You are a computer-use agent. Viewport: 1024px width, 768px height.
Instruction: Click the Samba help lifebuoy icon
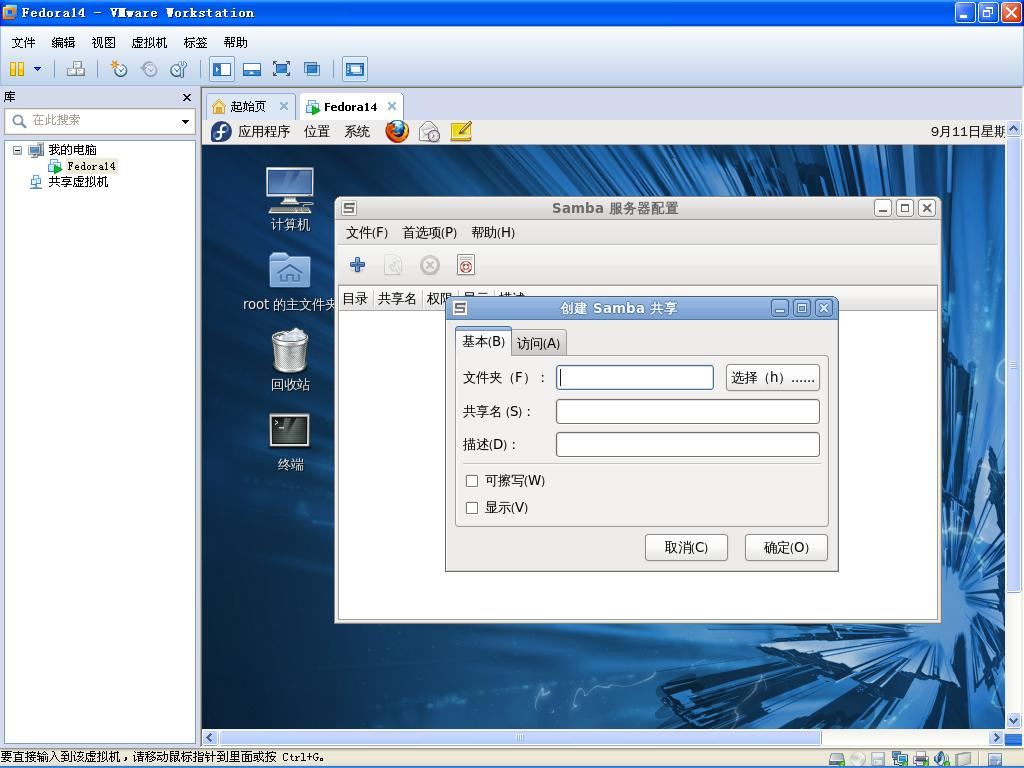[466, 265]
